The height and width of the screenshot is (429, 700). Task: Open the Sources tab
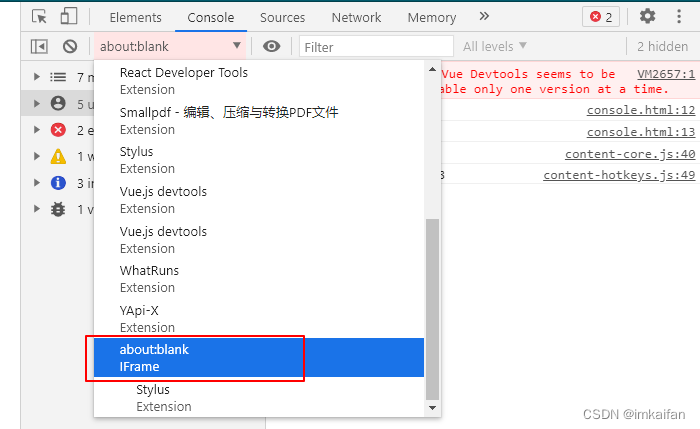point(283,17)
